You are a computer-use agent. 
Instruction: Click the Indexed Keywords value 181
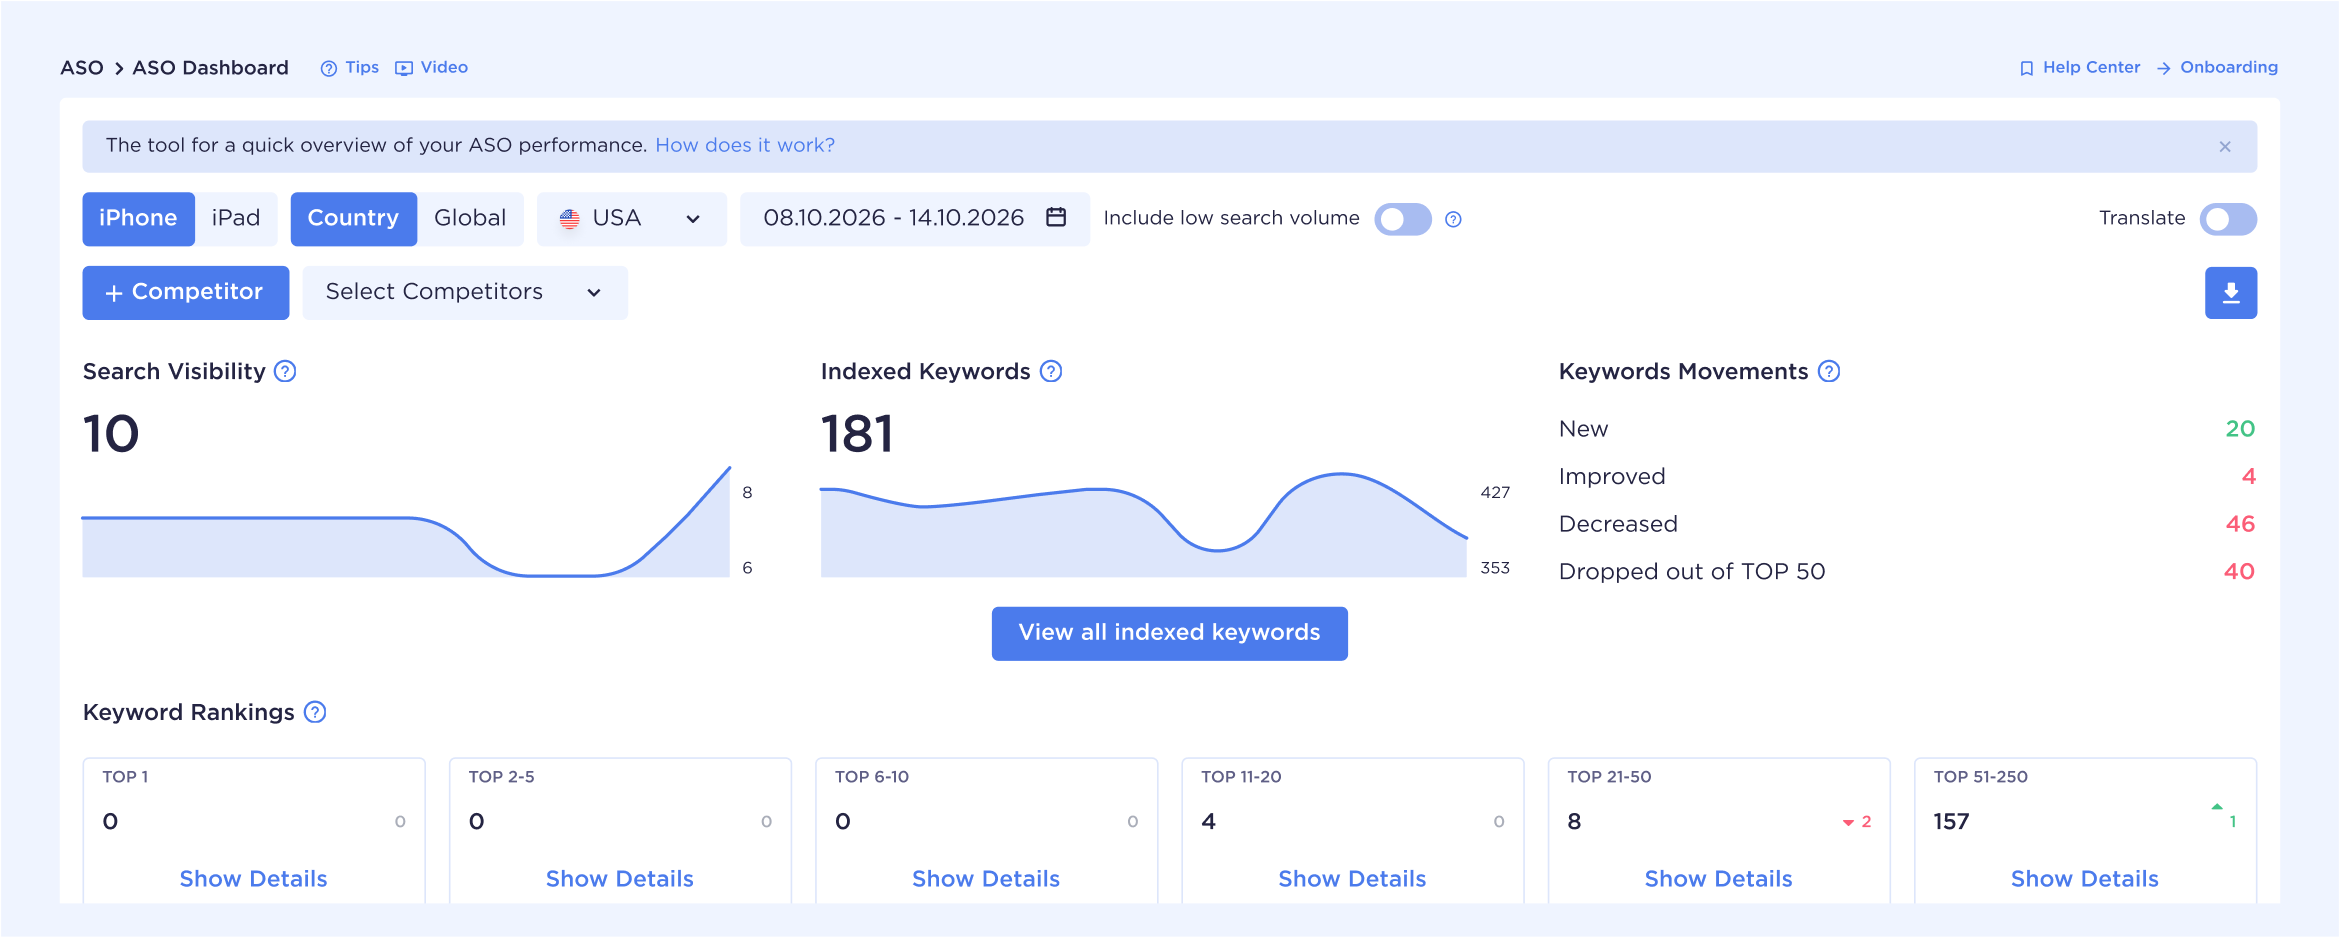point(857,434)
